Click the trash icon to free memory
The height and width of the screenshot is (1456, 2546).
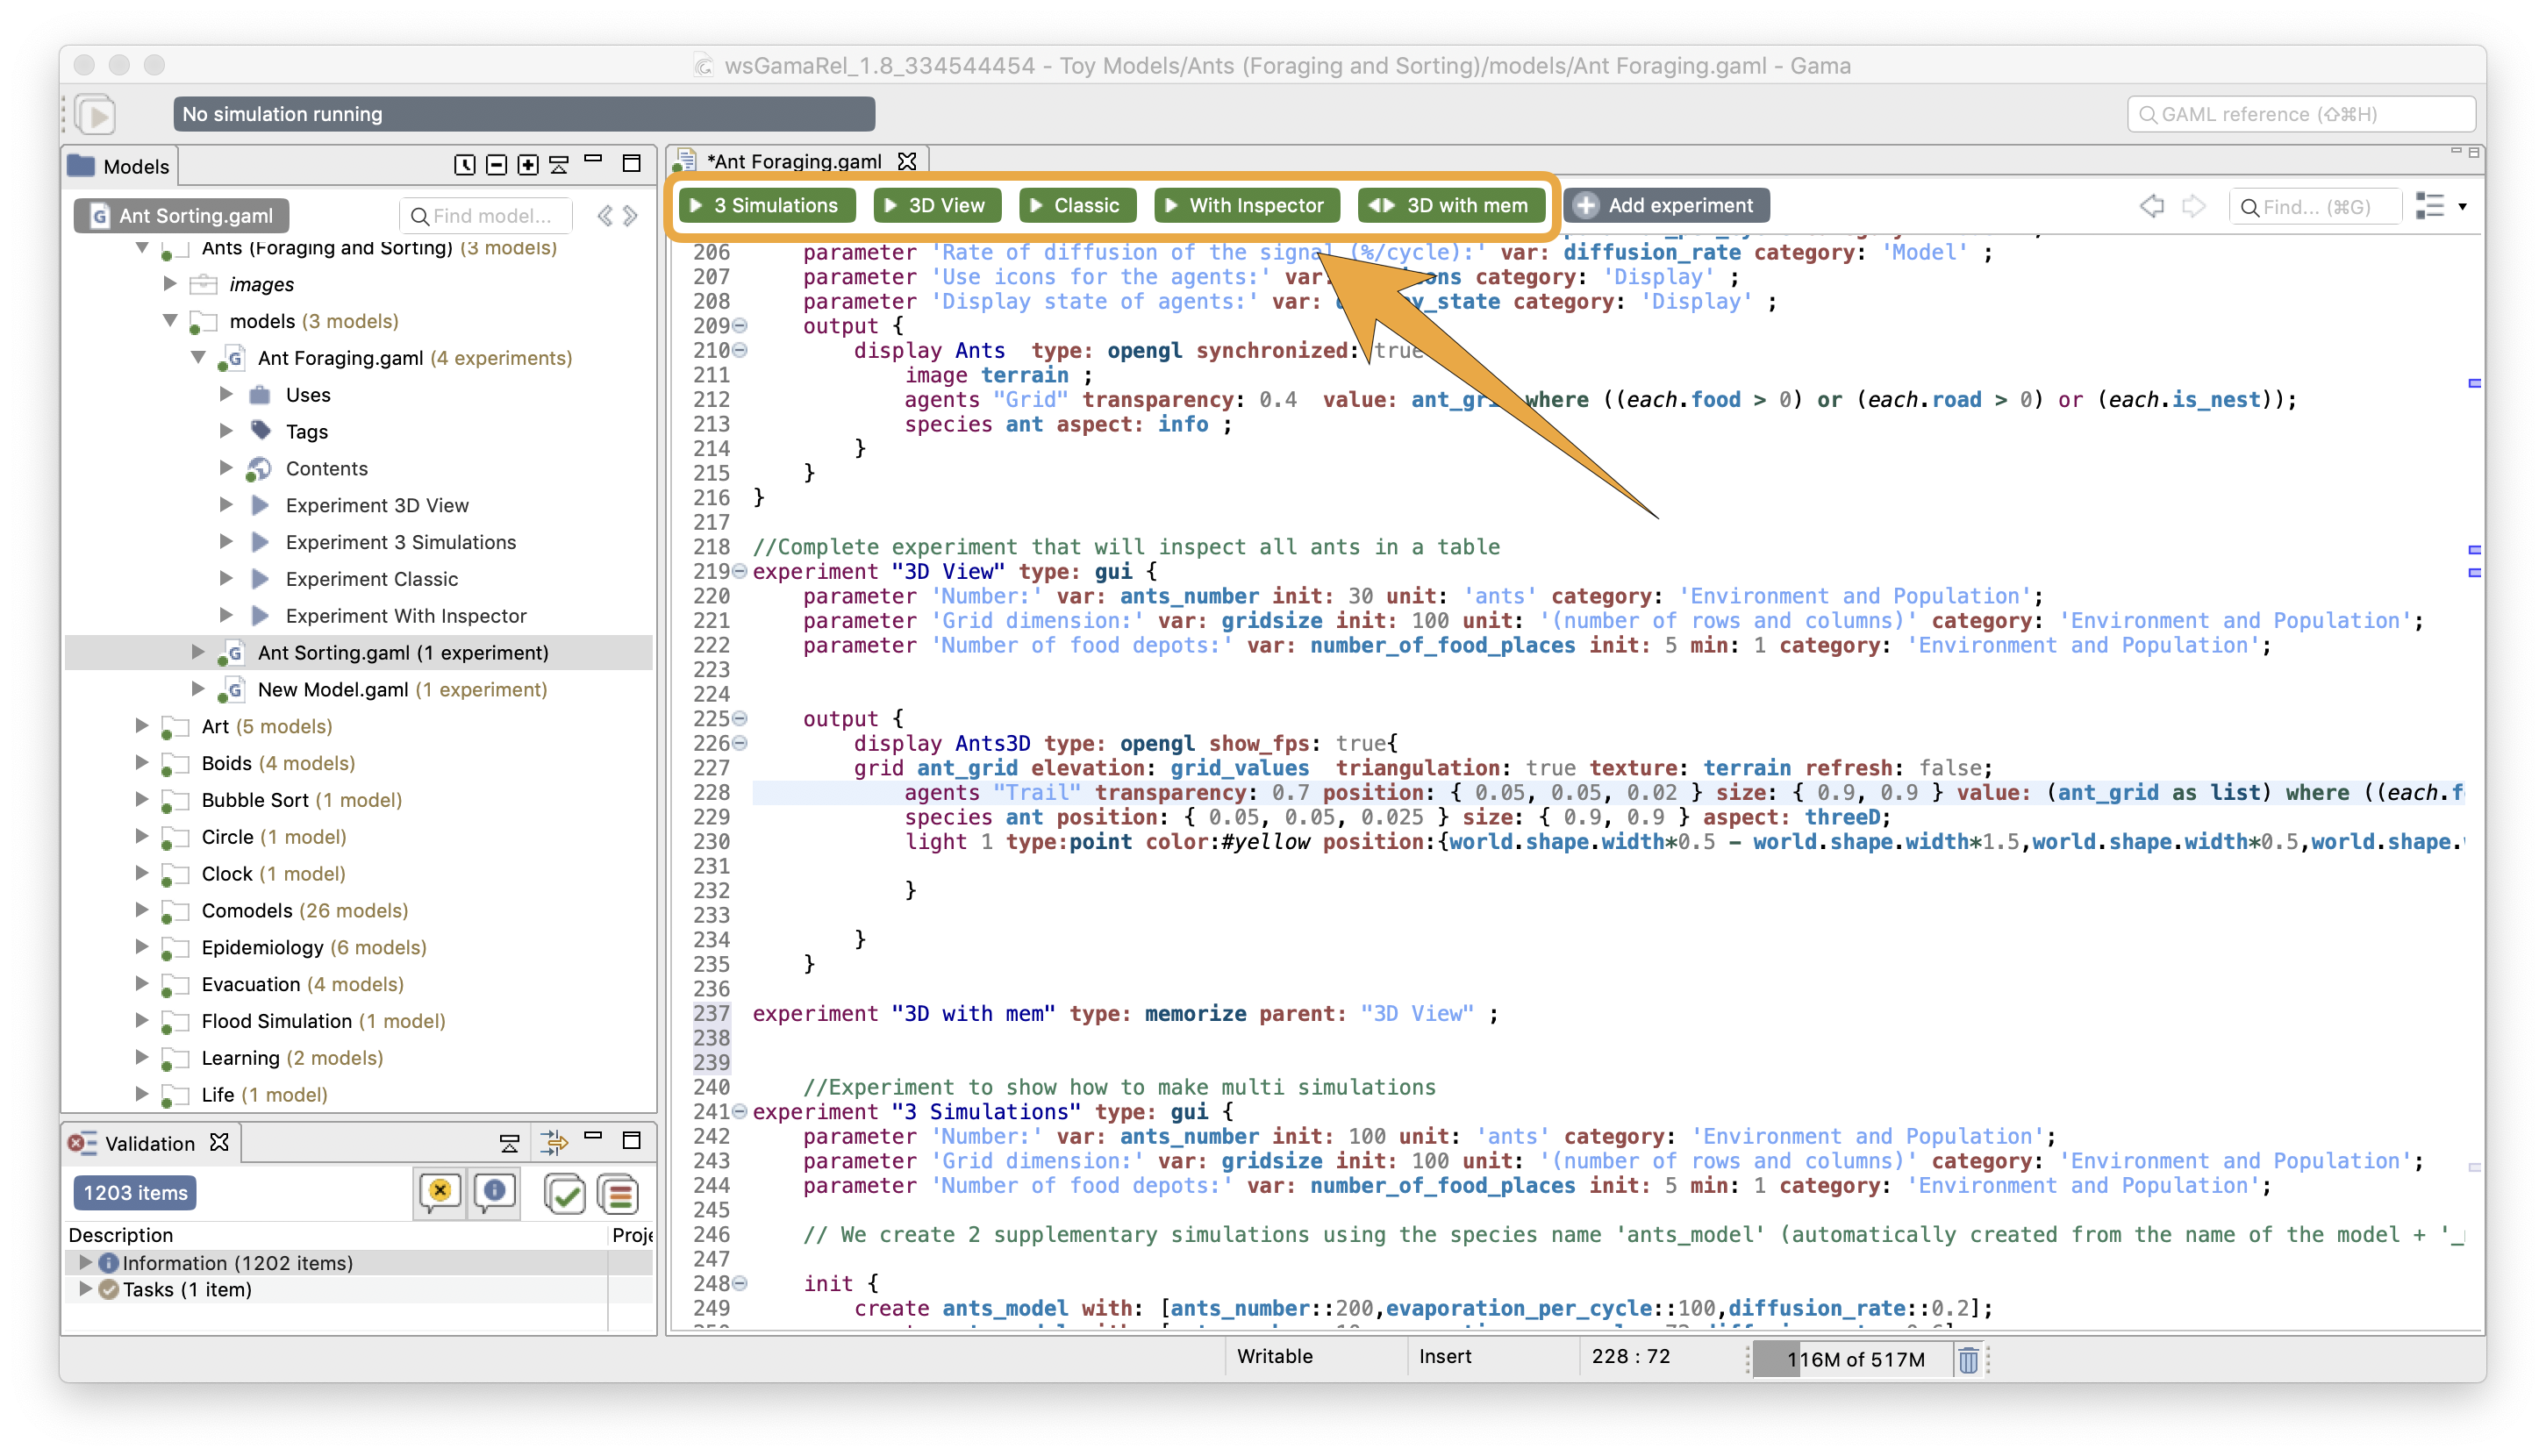click(x=1968, y=1360)
